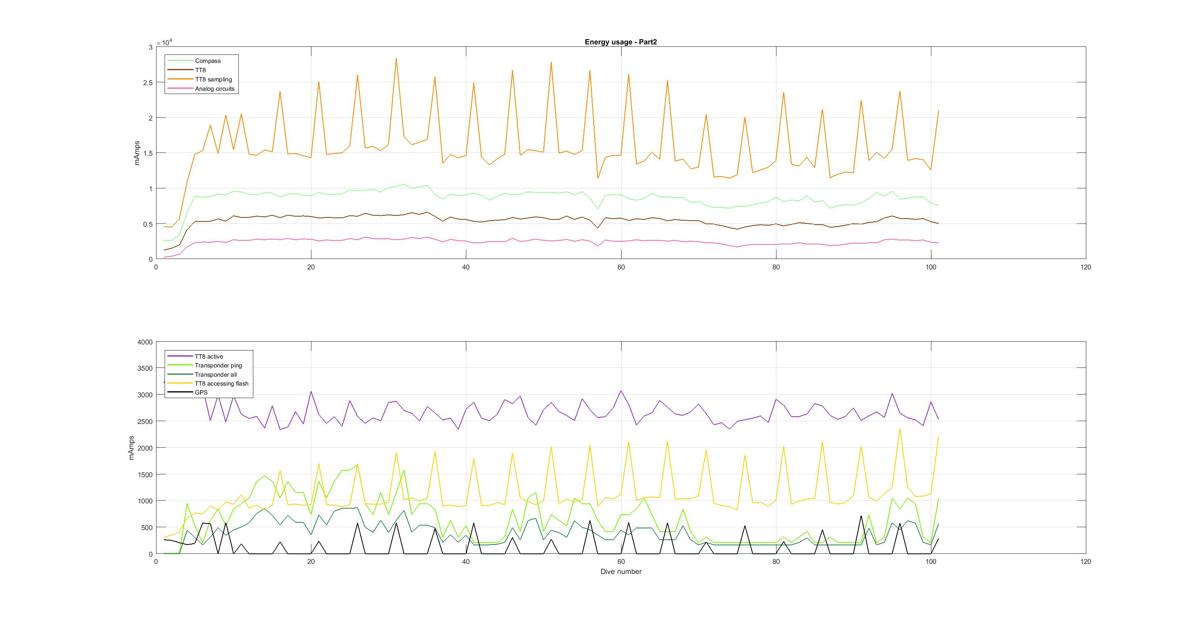Click the black GPS legend line sample
1200x622 pixels.
coord(180,392)
